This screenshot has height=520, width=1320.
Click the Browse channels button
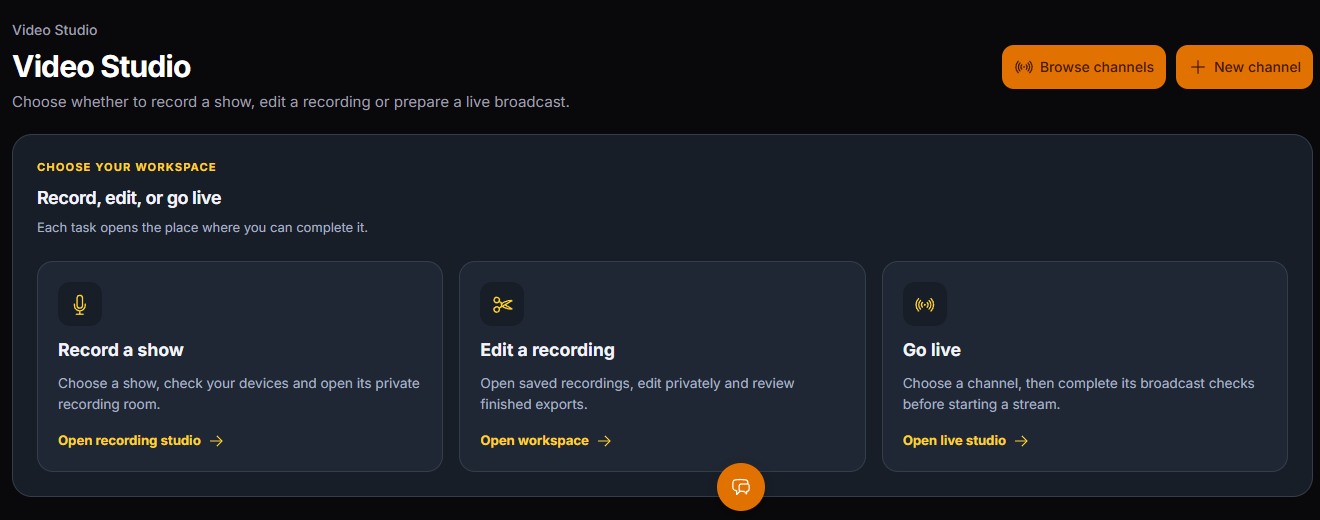[1083, 67]
